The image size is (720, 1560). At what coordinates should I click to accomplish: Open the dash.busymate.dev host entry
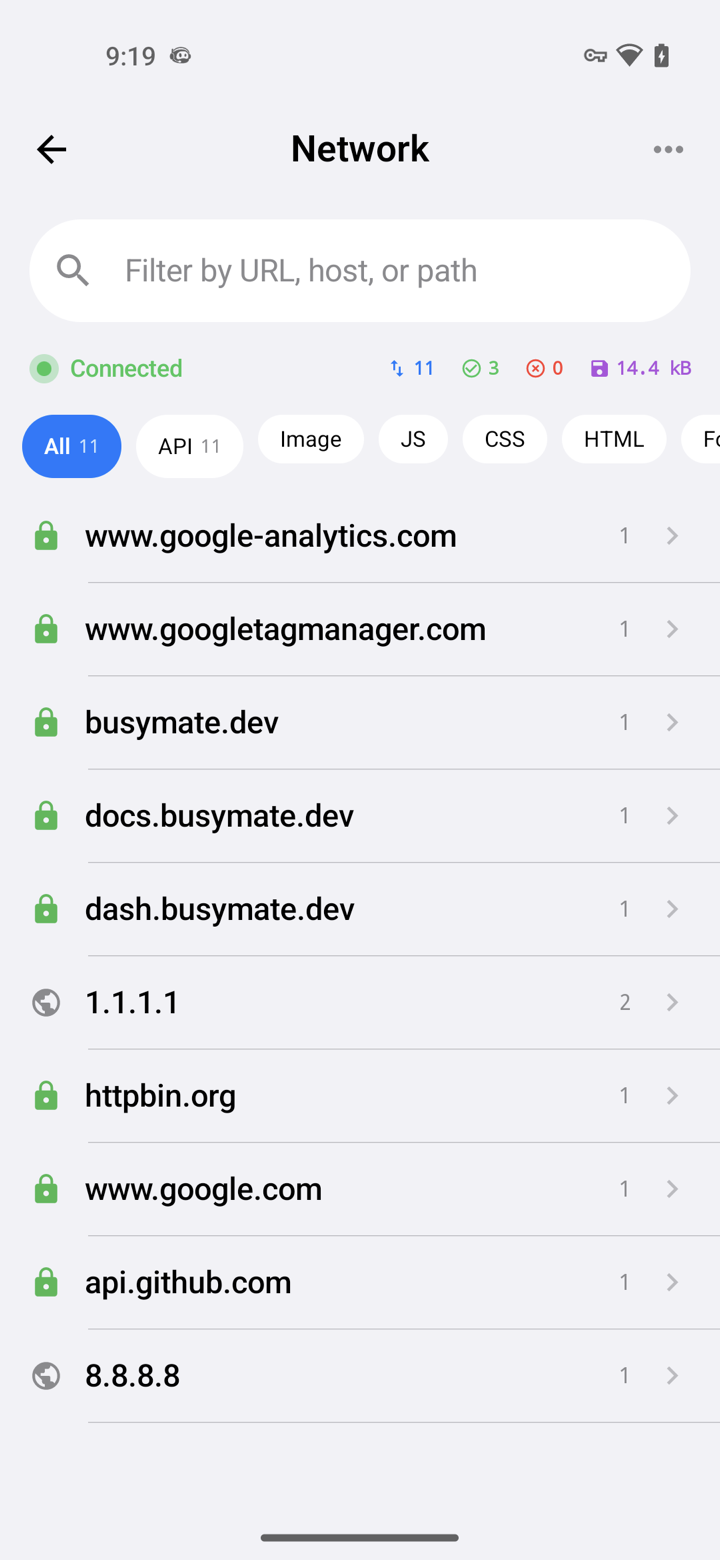click(x=360, y=909)
